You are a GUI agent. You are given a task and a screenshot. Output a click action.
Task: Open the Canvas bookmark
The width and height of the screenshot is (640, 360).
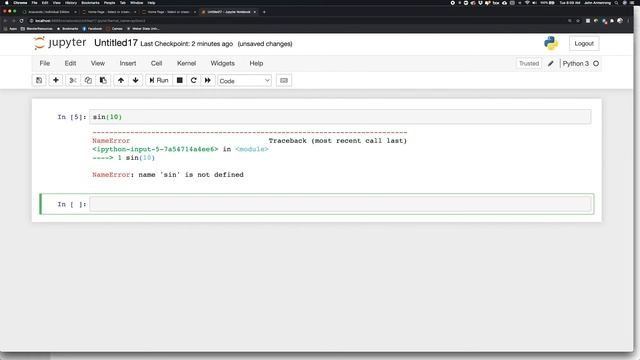(x=115, y=29)
